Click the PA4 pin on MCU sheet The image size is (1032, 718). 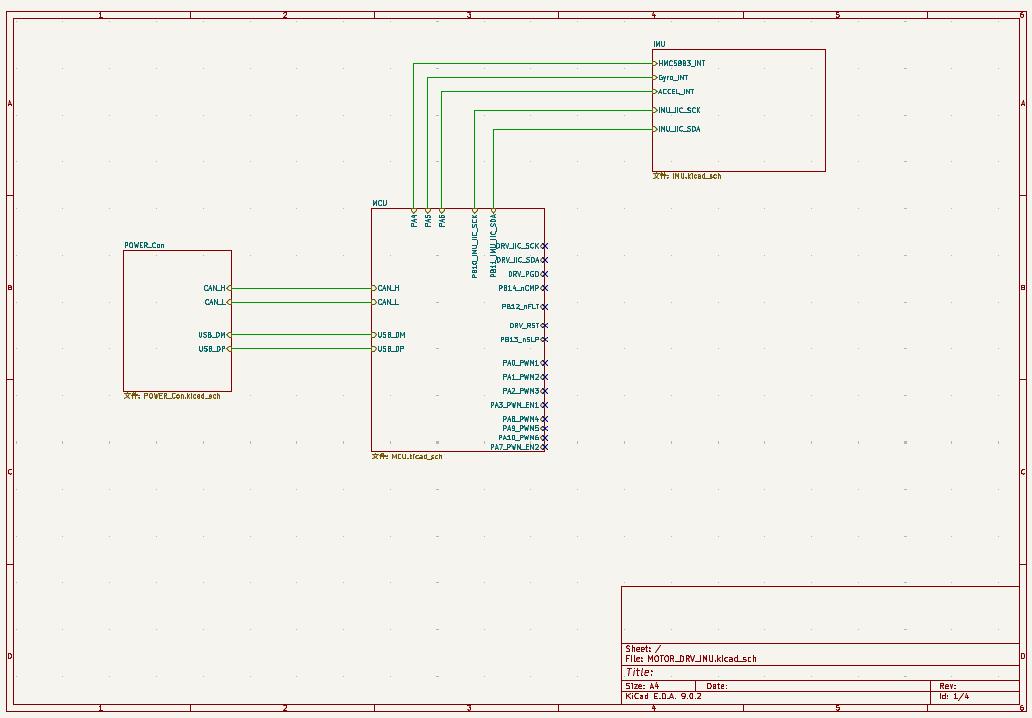pos(414,220)
